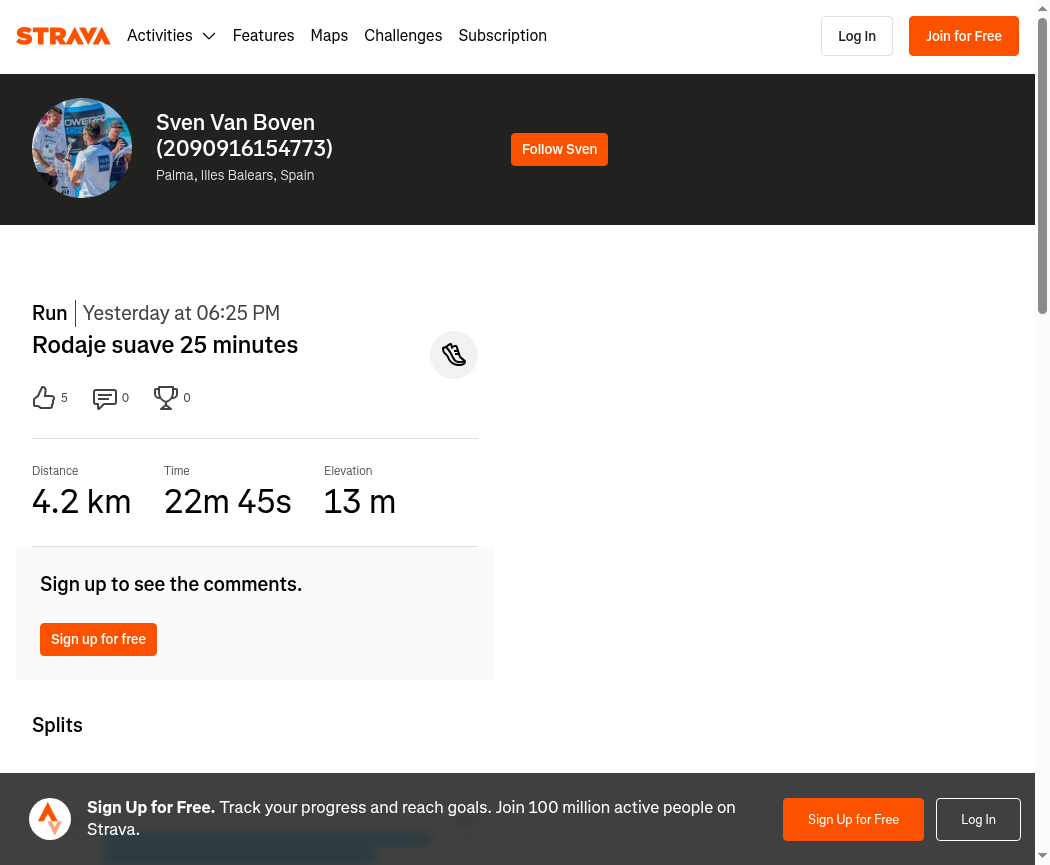Click the page vertical scrollbar thumb
This screenshot has height=865, width=1050.
tap(1043, 165)
